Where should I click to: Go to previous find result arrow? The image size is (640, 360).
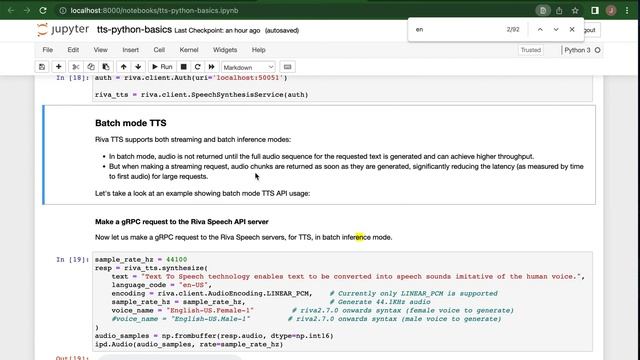coord(540,29)
